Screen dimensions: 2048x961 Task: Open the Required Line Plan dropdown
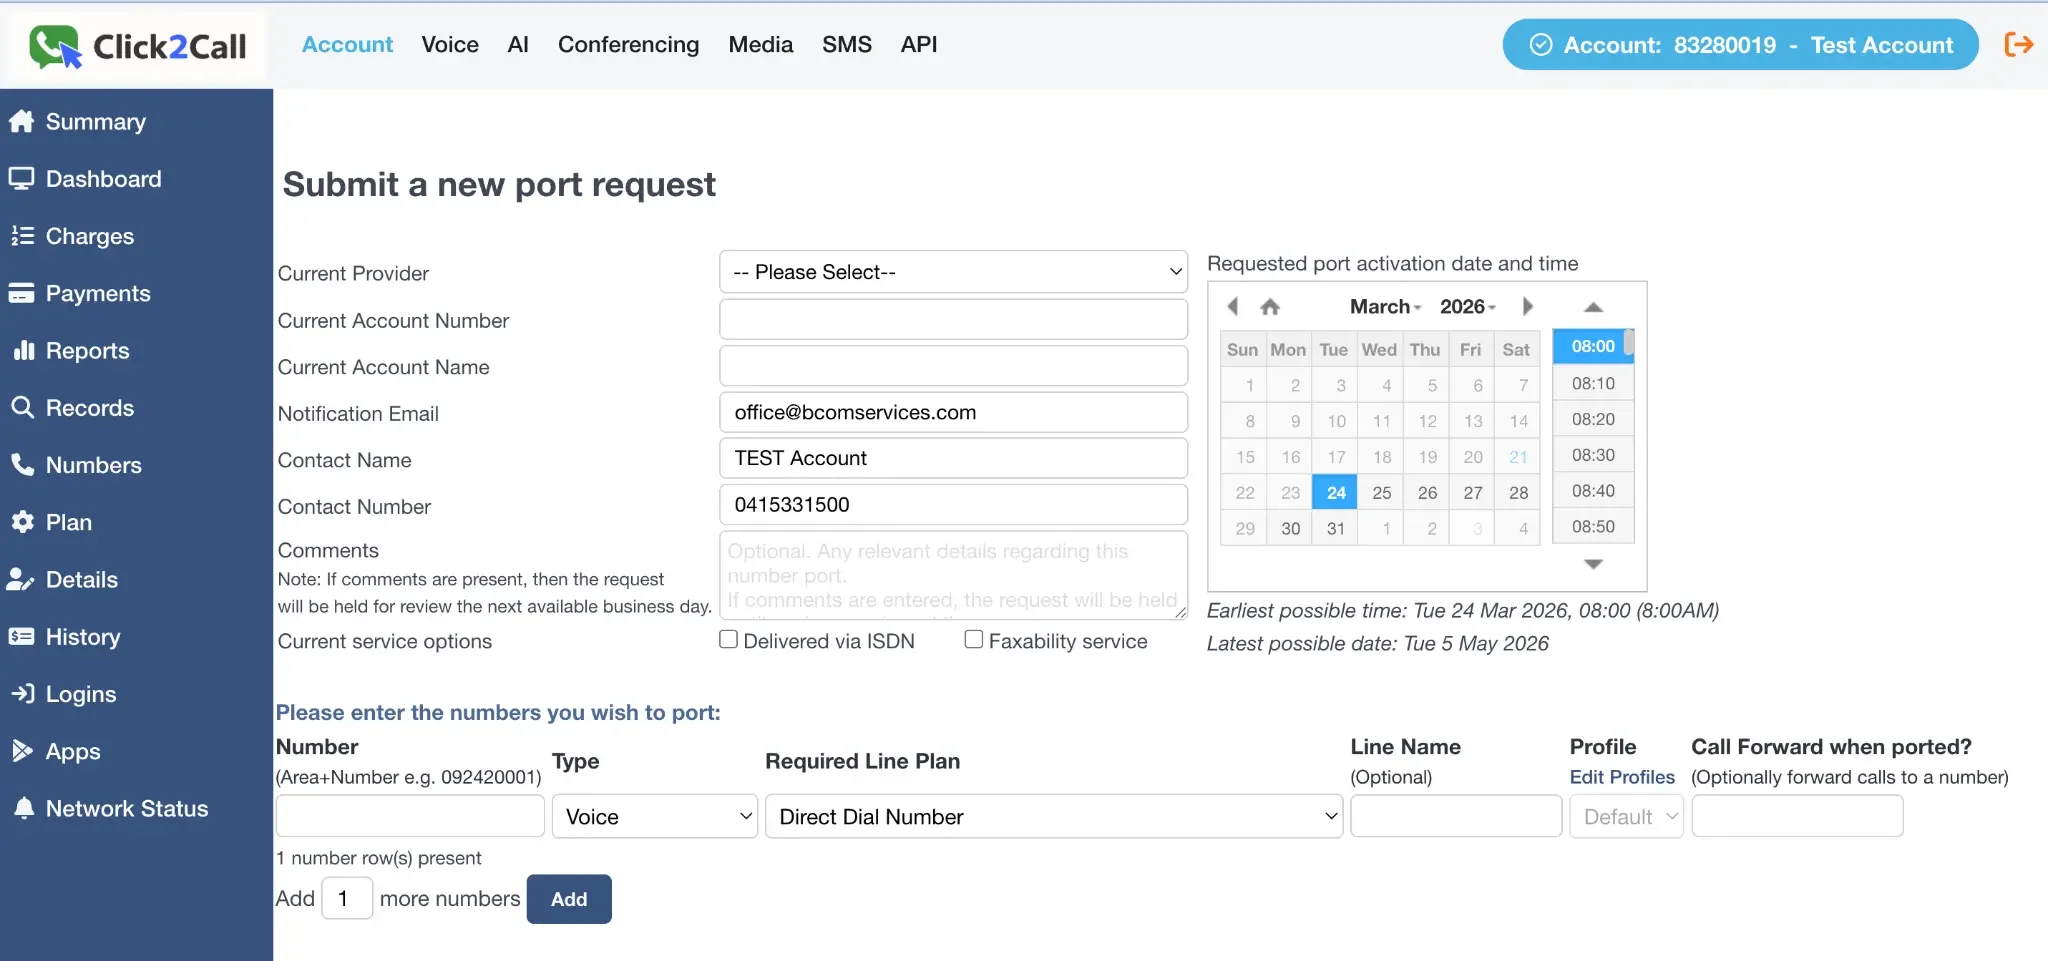(x=1054, y=816)
